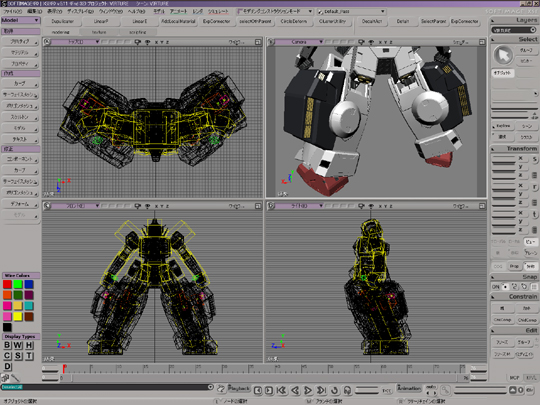
Task: Toggle loop playback icon
Action: 334,391
